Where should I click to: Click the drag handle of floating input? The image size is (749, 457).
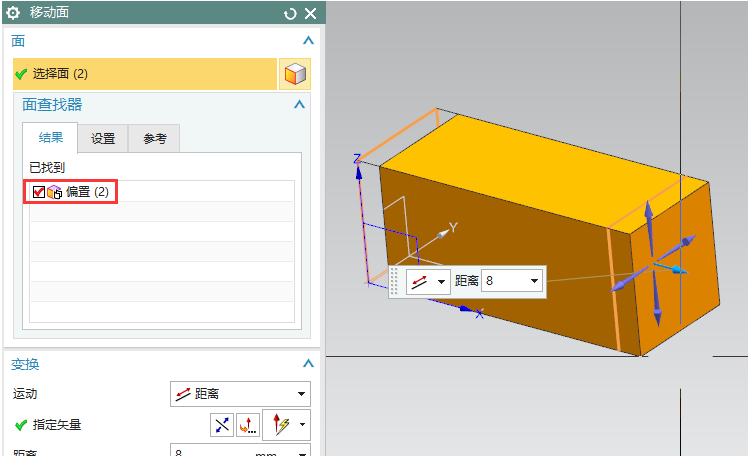pyautogui.click(x=395, y=282)
